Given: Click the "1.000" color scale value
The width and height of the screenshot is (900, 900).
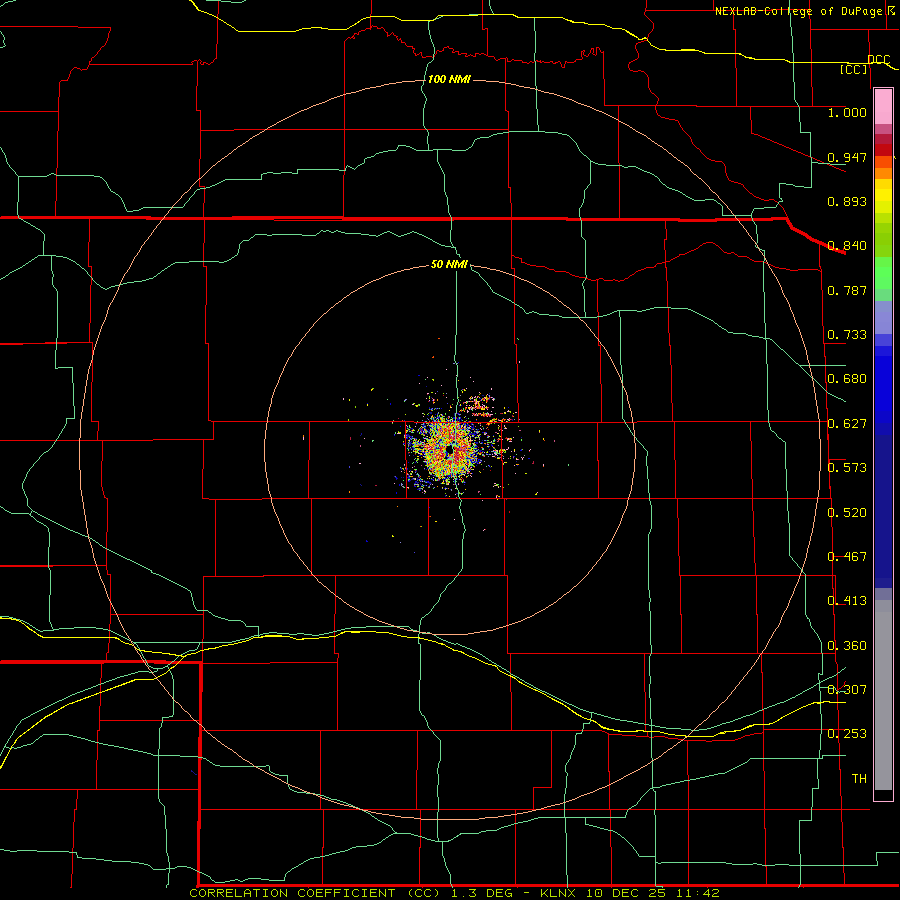Looking at the screenshot, I should coord(847,112).
